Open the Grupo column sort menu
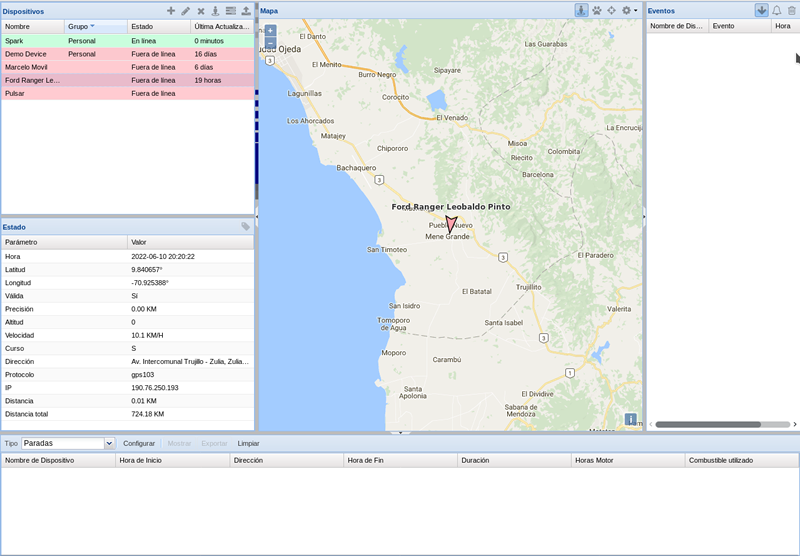This screenshot has height=556, width=800. coord(93,25)
